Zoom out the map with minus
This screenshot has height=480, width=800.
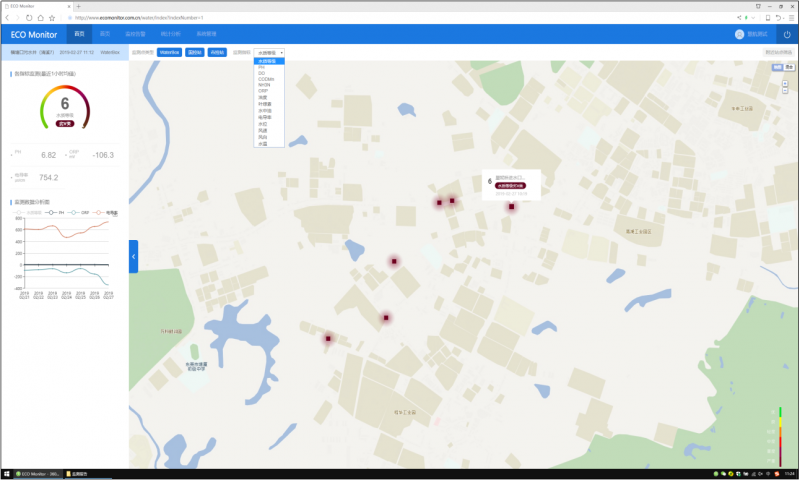[785, 90]
